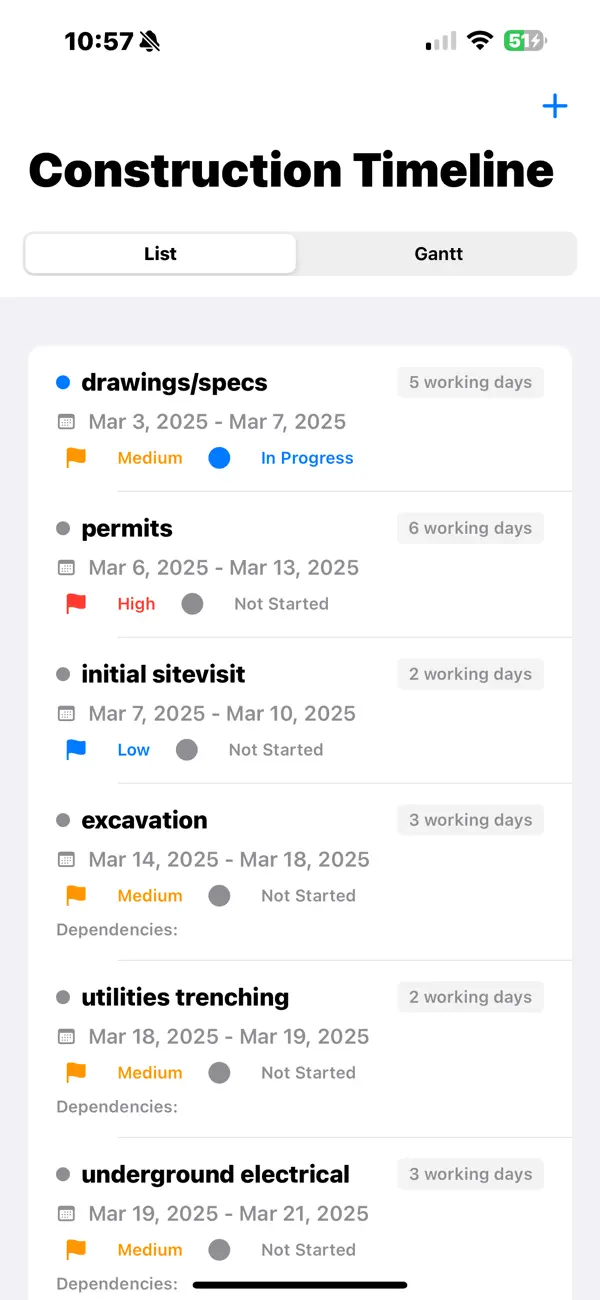600x1300 pixels.
Task: Click the 6 working days badge on permits
Action: point(470,527)
